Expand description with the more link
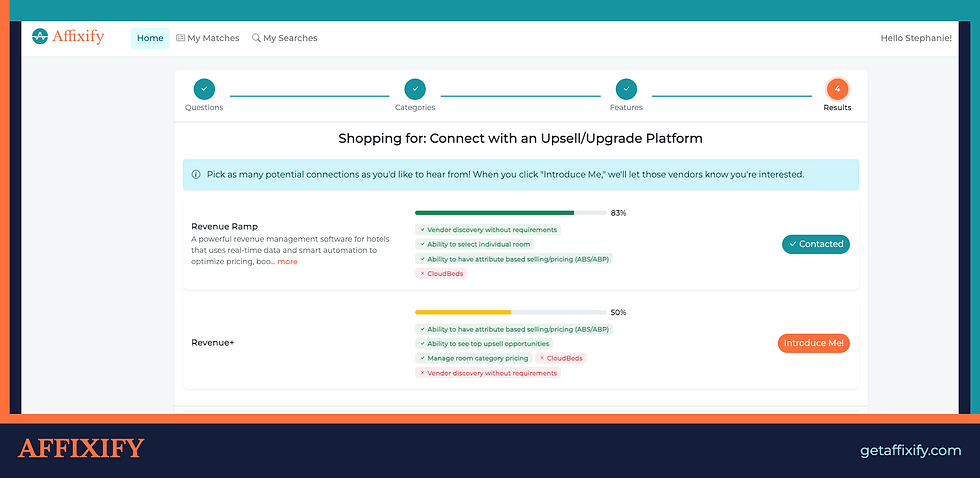The height and width of the screenshot is (478, 980). [x=288, y=262]
